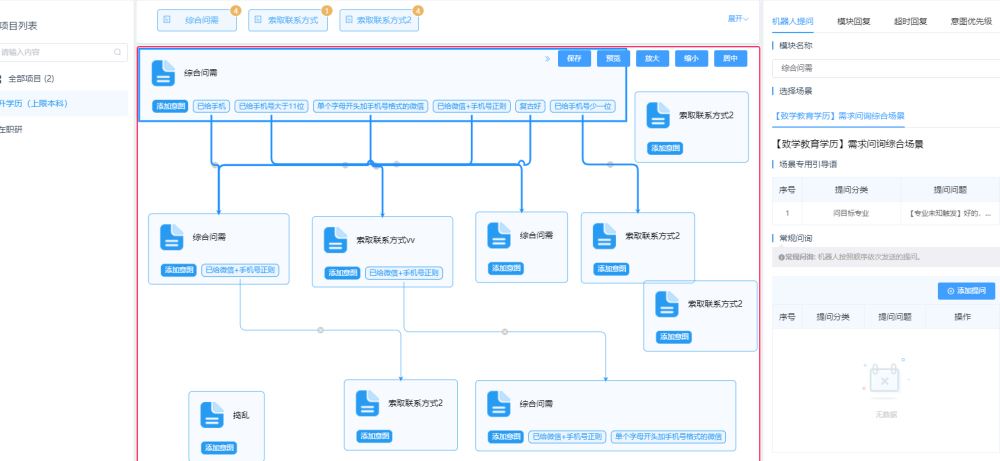The height and width of the screenshot is (461, 1000).
Task: Click the double-chevron icon left of 保存
Action: click(547, 59)
